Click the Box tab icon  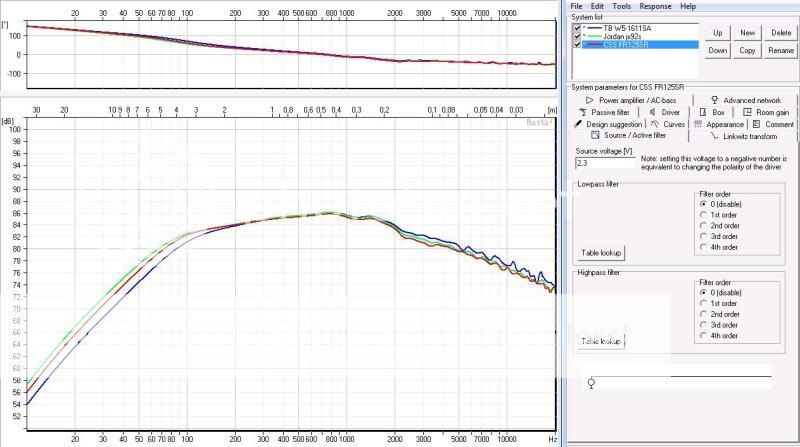point(703,112)
